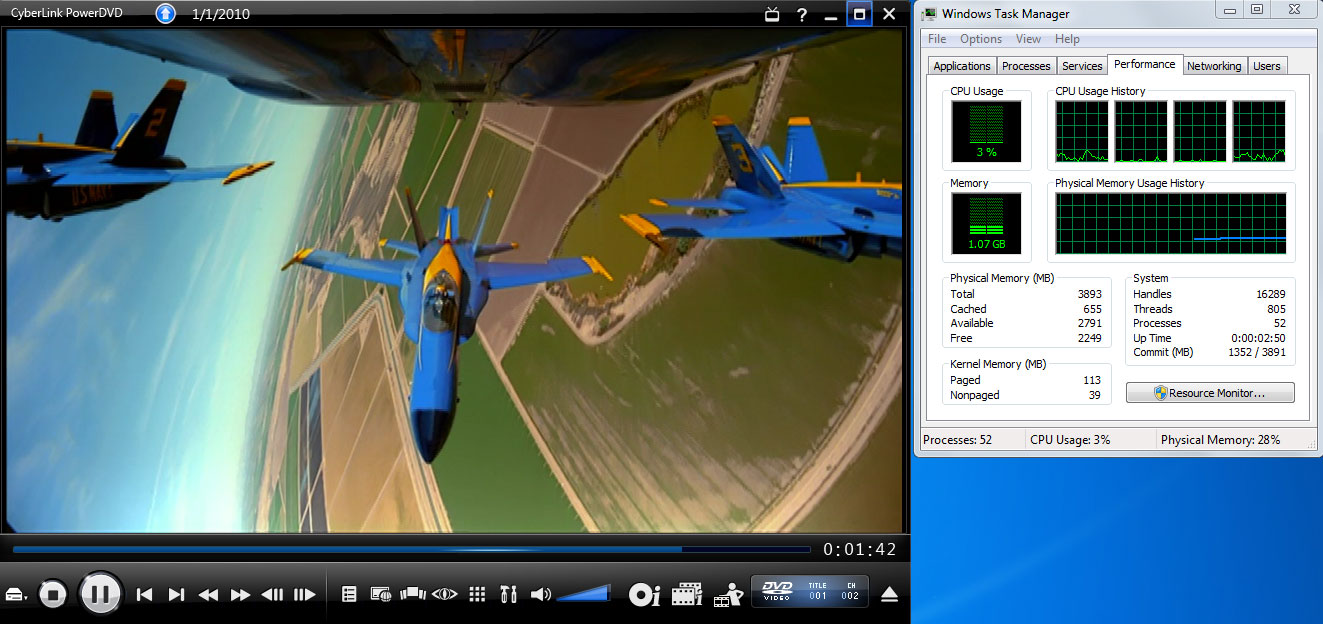
Task: Close the Windows Task Manager window
Action: click(1294, 10)
